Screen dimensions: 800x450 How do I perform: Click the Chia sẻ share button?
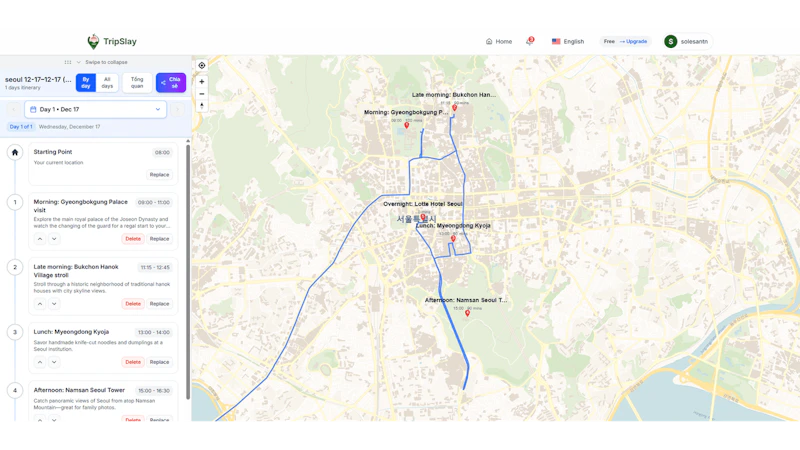coord(171,83)
